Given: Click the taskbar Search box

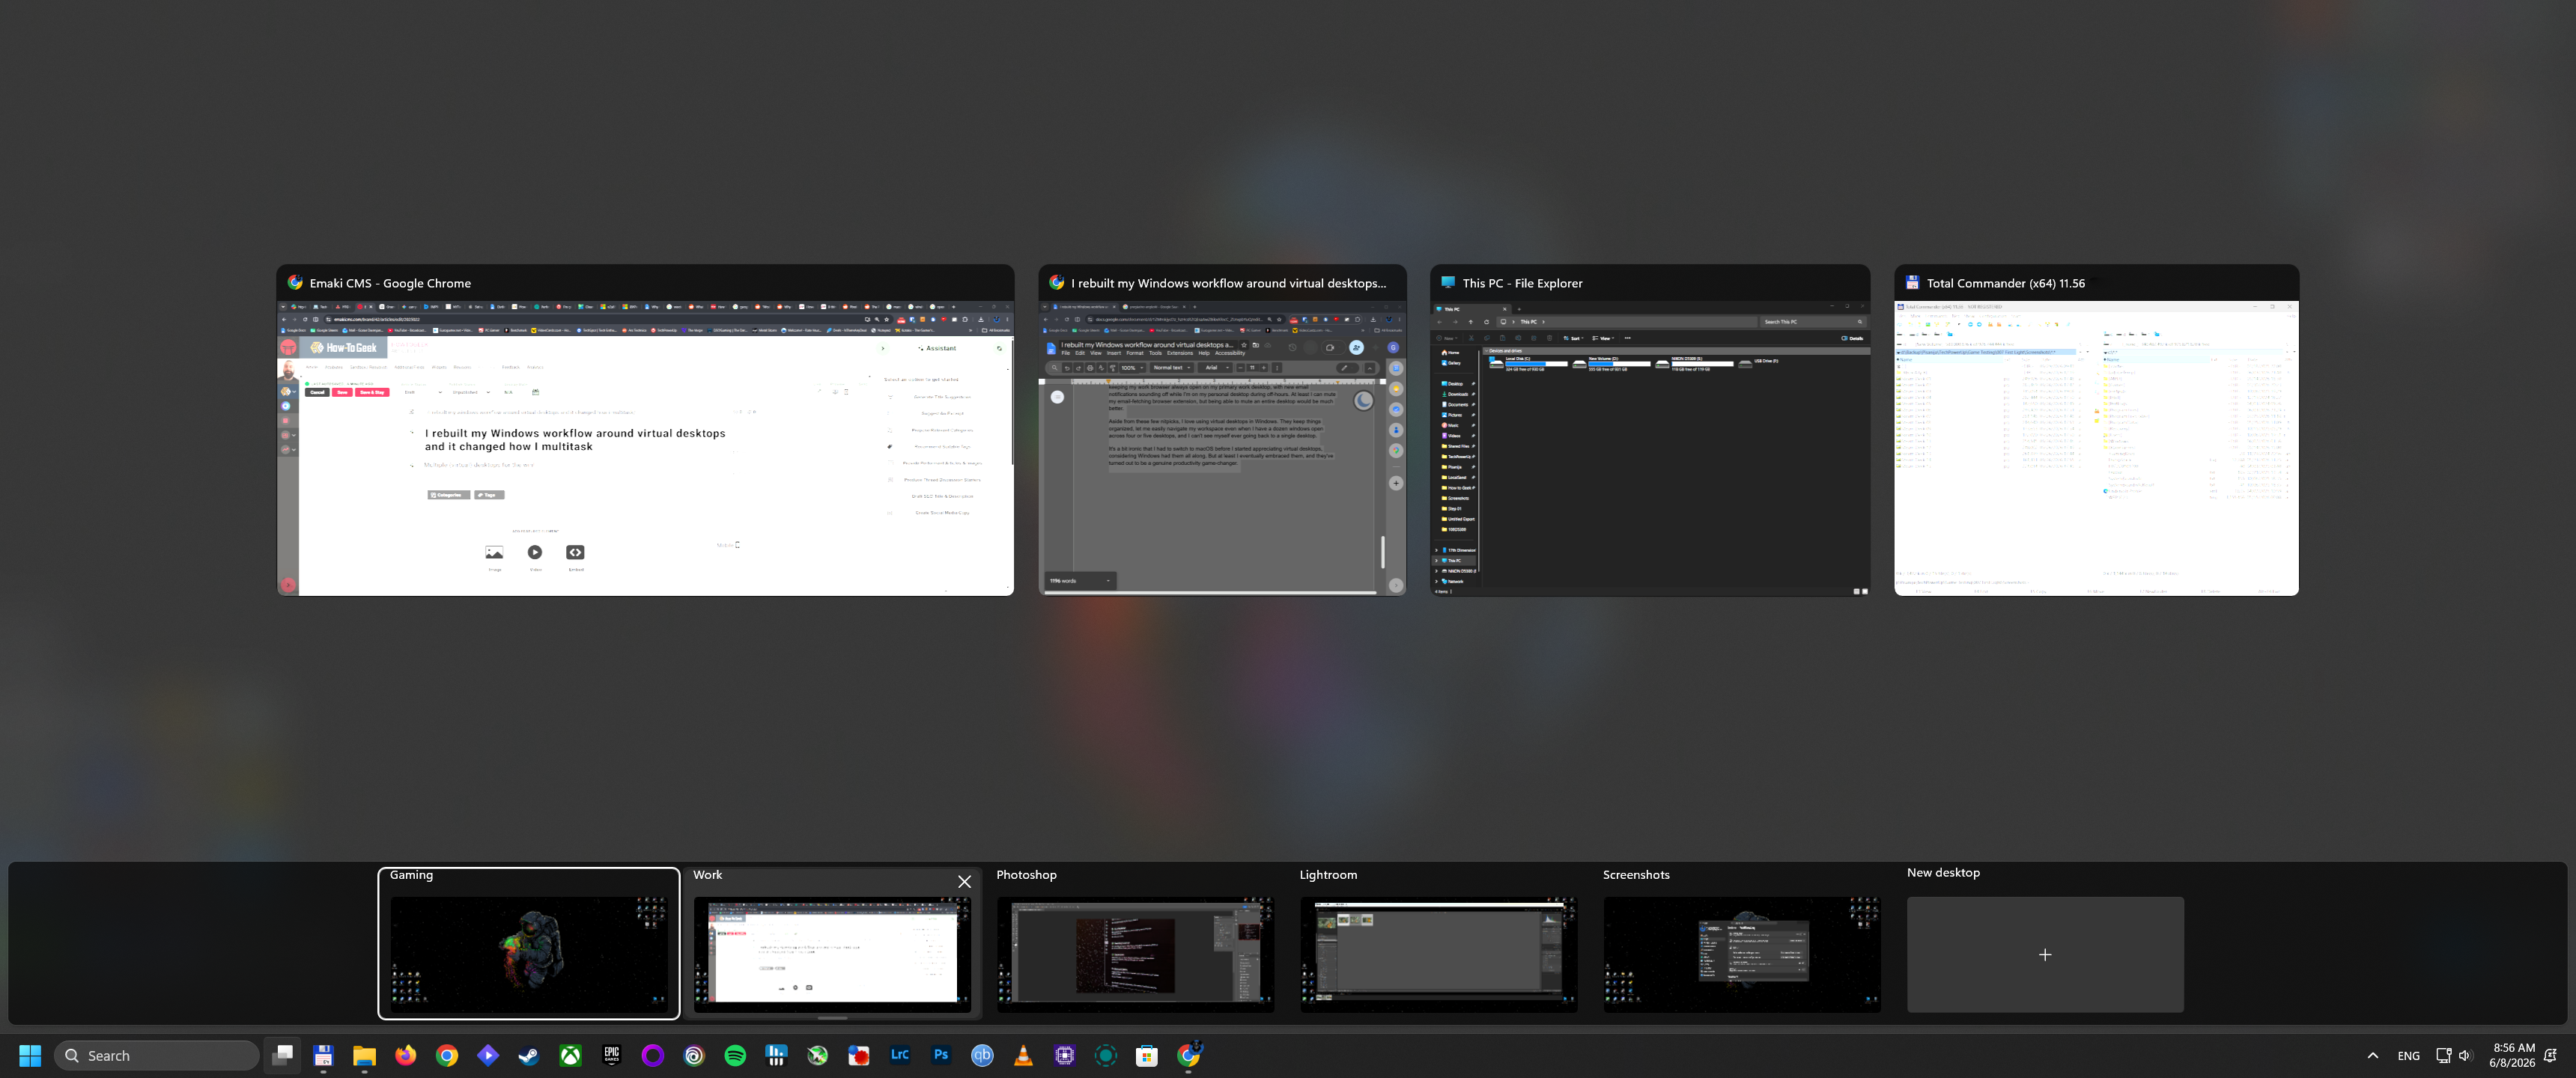Looking at the screenshot, I should pyautogui.click(x=157, y=1055).
